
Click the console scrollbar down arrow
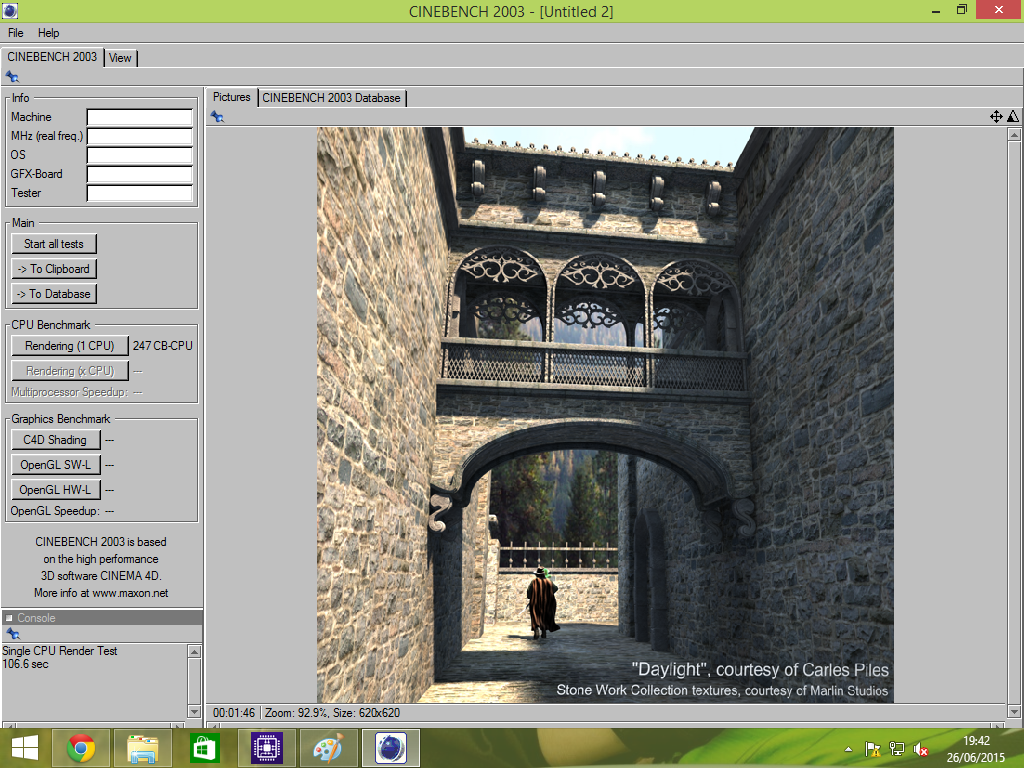[194, 711]
